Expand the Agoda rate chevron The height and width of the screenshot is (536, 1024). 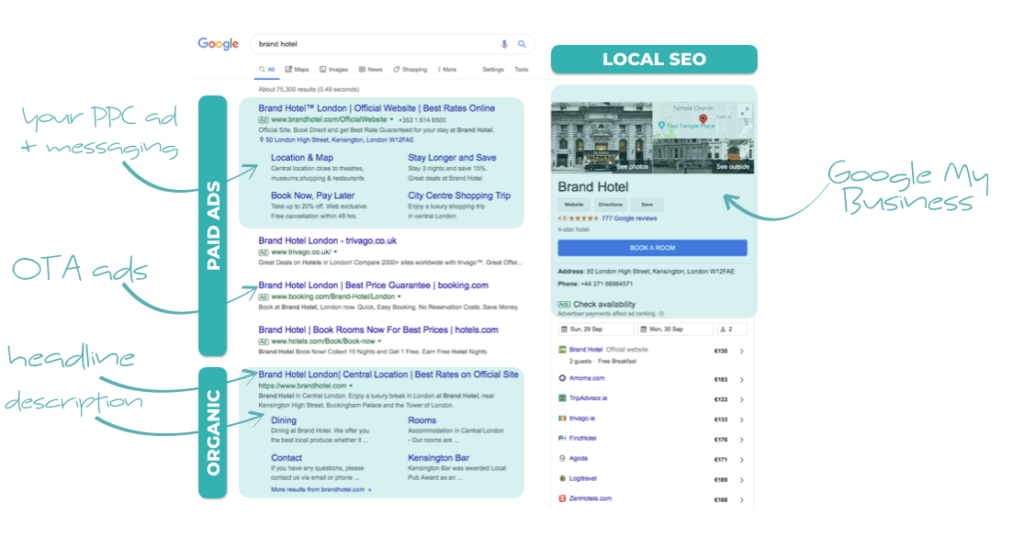pyautogui.click(x=742, y=460)
